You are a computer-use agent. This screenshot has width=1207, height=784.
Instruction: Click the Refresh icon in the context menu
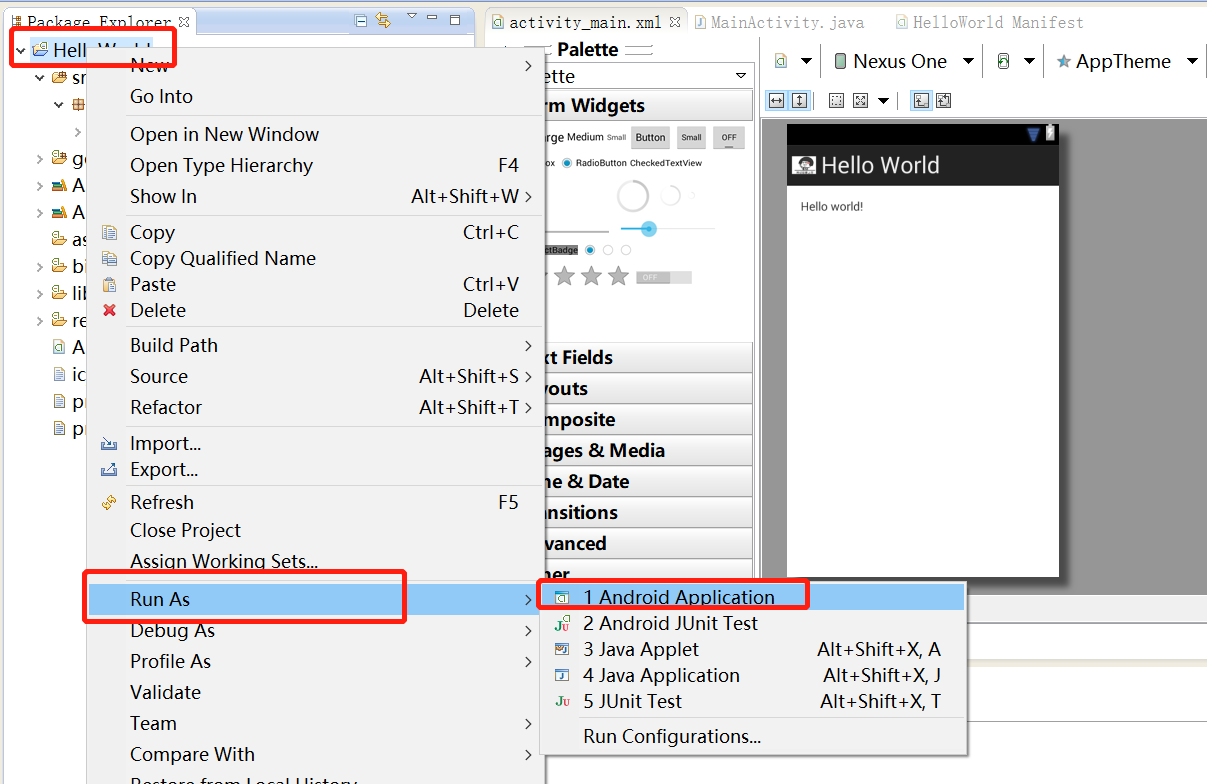coord(109,502)
